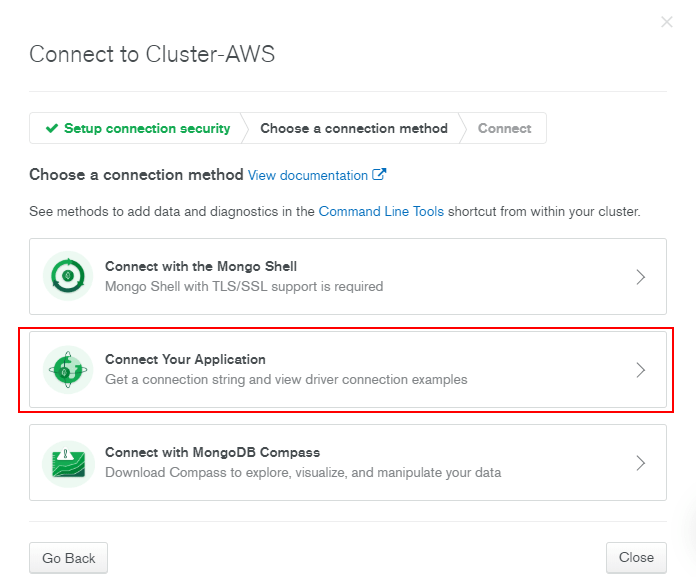Viewport: 696px width, 577px height.
Task: Click the external link icon after View documentation
Action: [x=379, y=175]
